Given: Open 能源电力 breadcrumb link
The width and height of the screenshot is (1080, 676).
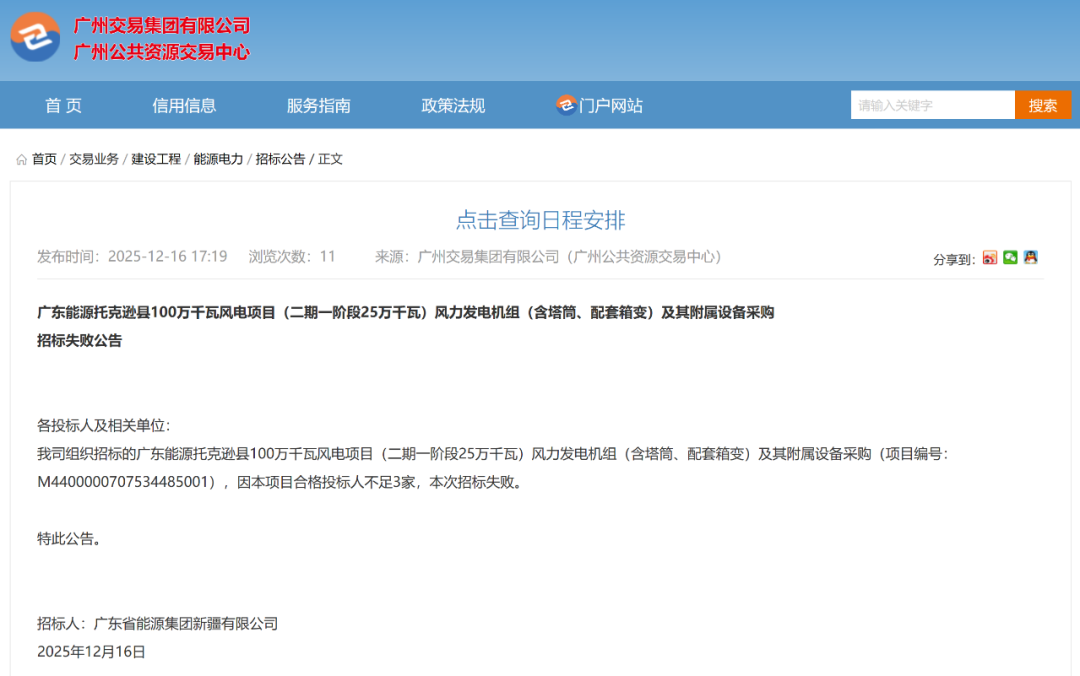Looking at the screenshot, I should [x=218, y=159].
